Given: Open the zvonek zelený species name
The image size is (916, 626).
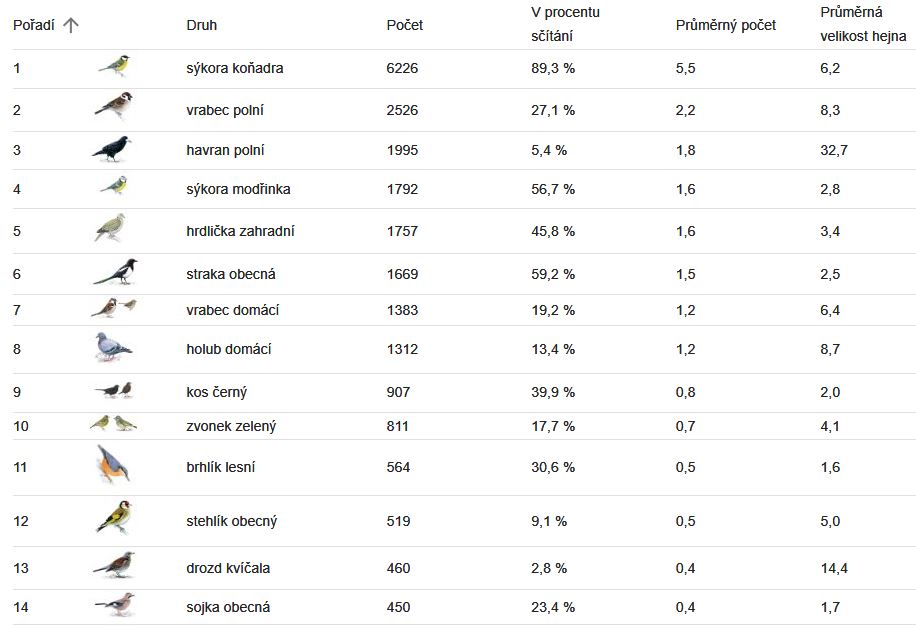Looking at the screenshot, I should point(231,426).
